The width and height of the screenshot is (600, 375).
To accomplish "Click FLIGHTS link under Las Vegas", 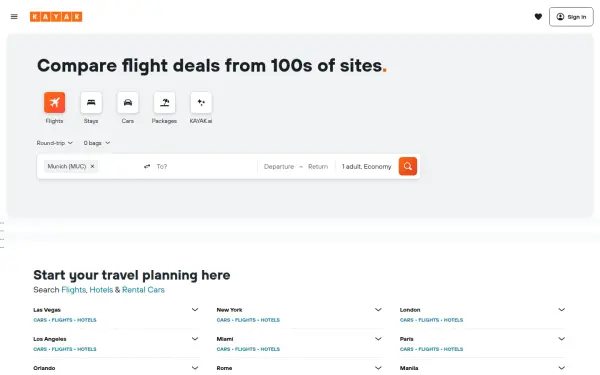I will [x=62, y=320].
